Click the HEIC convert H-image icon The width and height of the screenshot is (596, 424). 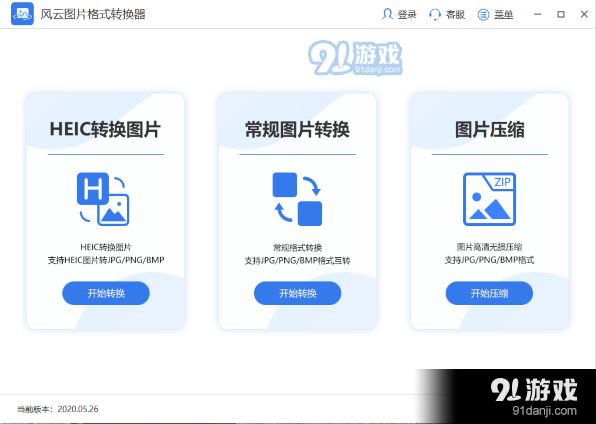tap(103, 199)
